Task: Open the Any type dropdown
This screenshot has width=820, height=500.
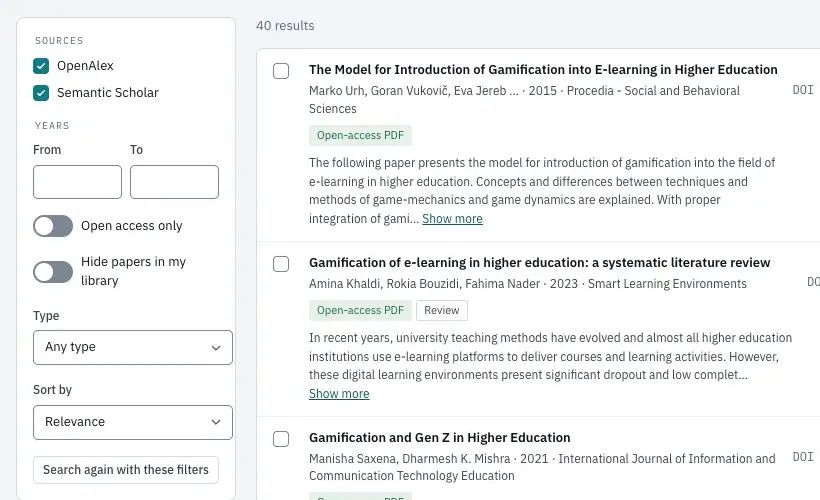Action: 133,347
